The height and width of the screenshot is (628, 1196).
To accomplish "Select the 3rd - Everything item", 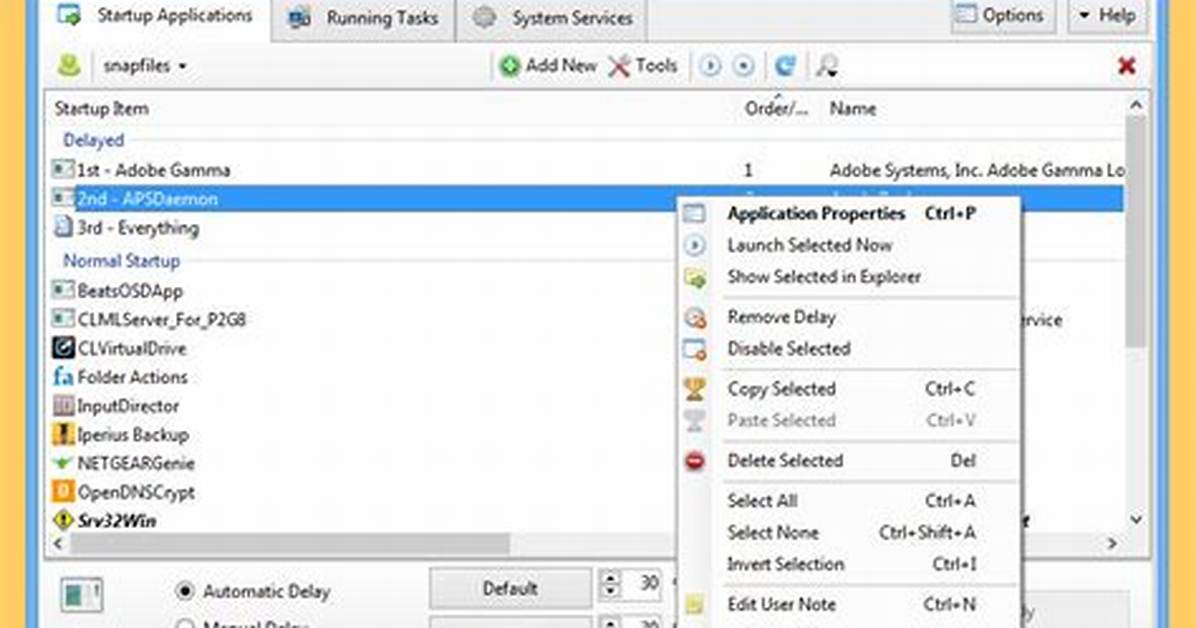I will pyautogui.click(x=137, y=228).
